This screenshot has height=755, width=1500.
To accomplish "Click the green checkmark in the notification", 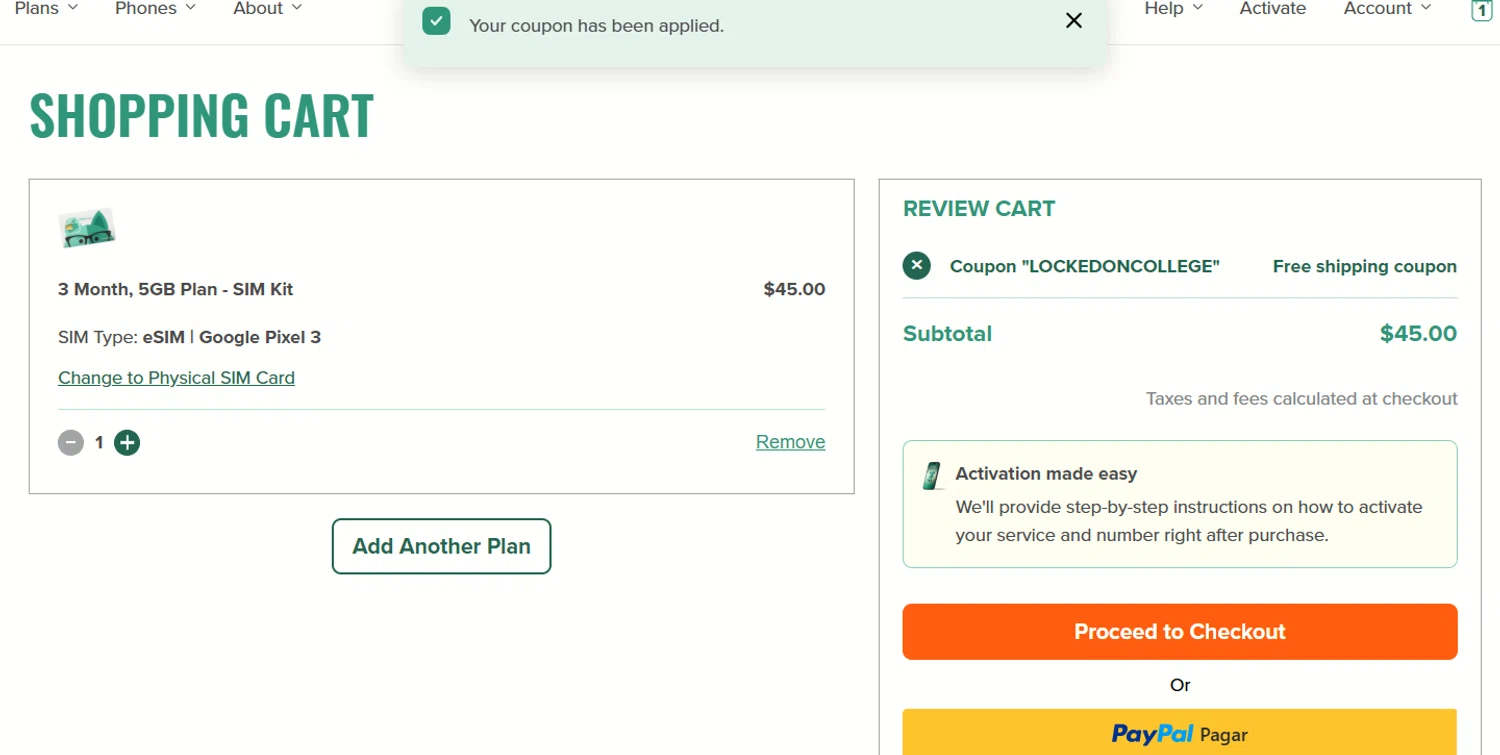I will coord(436,21).
